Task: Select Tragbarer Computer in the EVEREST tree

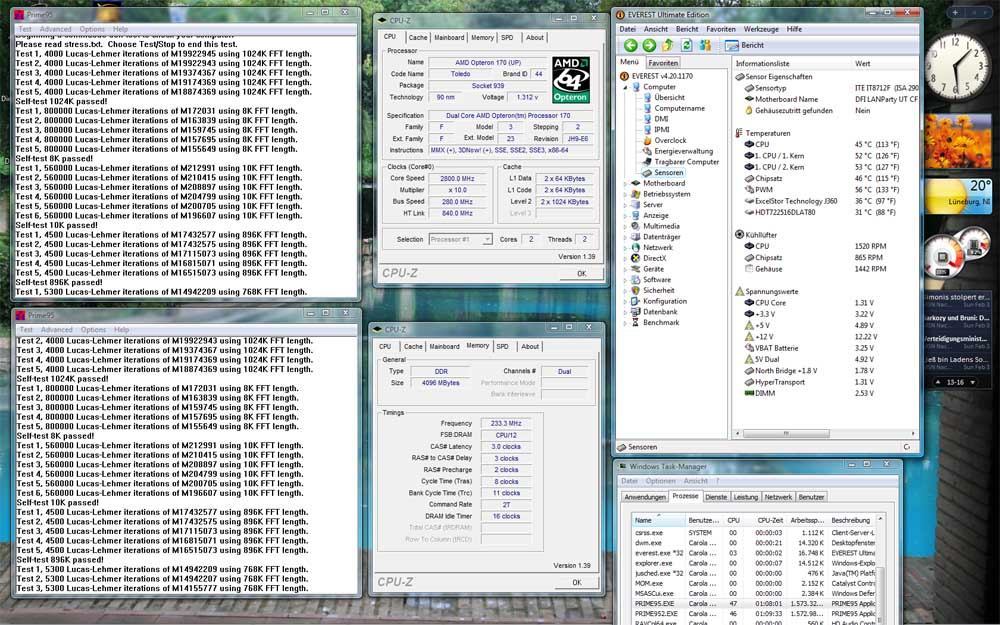Action: pyautogui.click(x=680, y=162)
